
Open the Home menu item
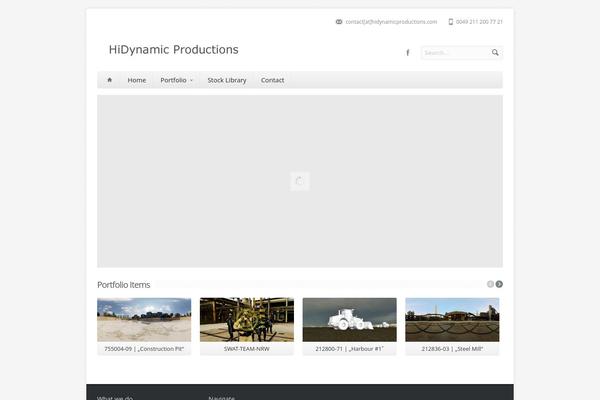click(137, 80)
